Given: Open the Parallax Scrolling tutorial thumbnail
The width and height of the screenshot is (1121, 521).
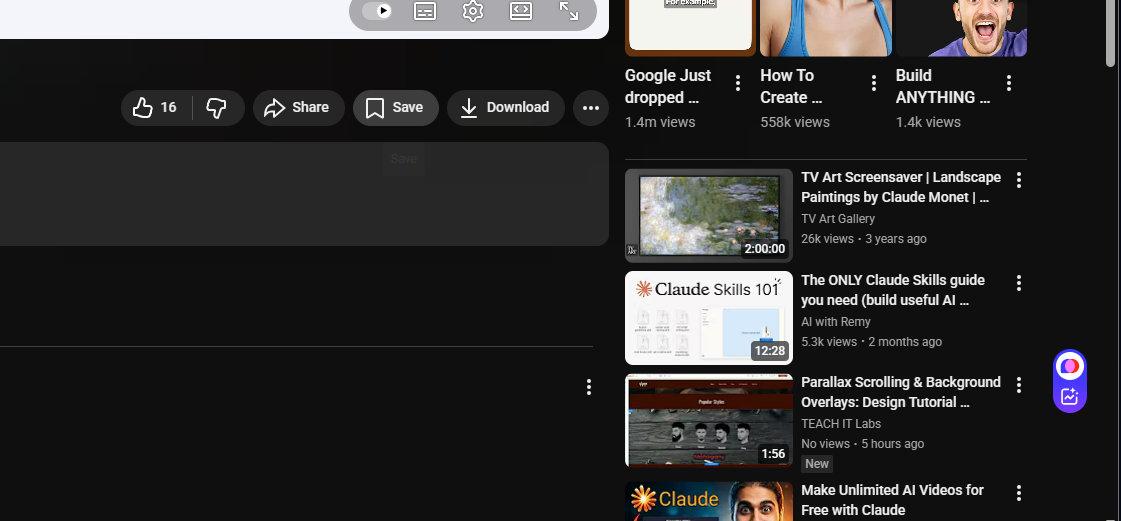Looking at the screenshot, I should [x=708, y=420].
